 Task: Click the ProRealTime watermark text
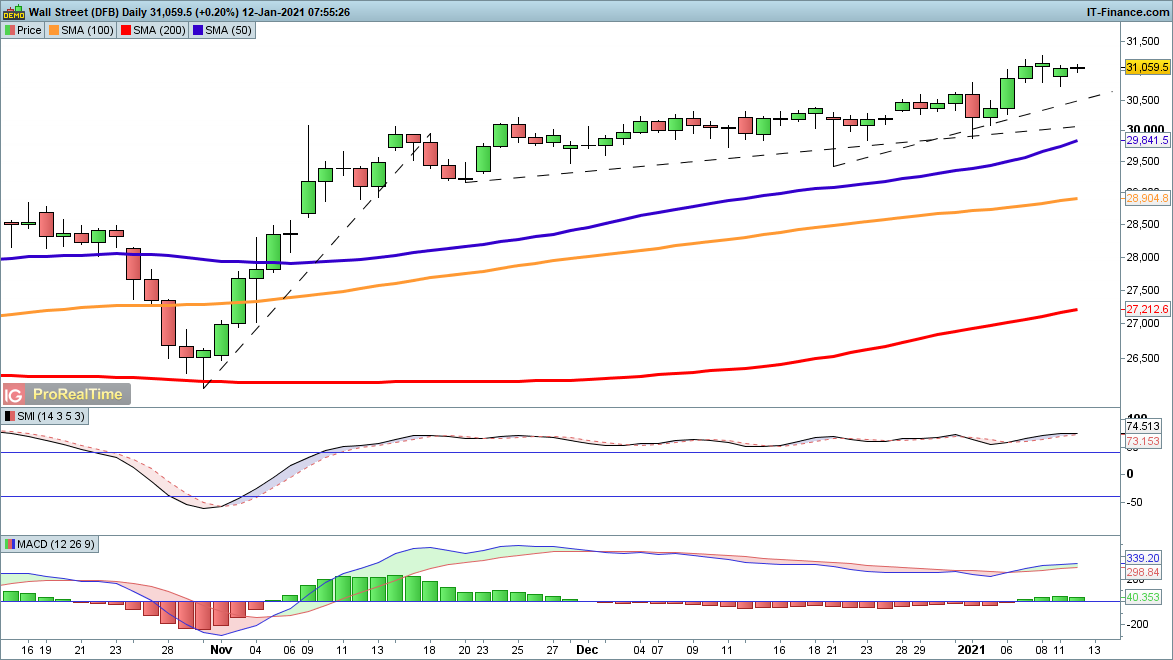tap(77, 394)
